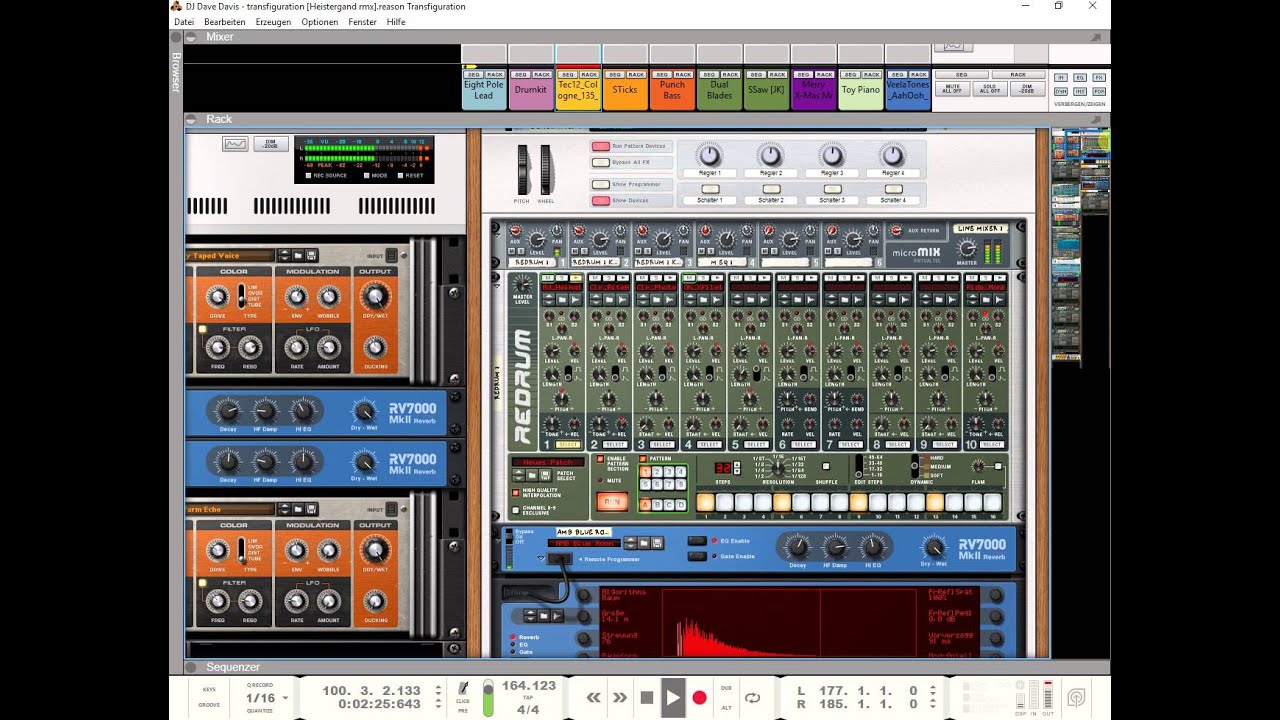Click the Regler 4 knob
This screenshot has width=1280, height=720.
892,155
